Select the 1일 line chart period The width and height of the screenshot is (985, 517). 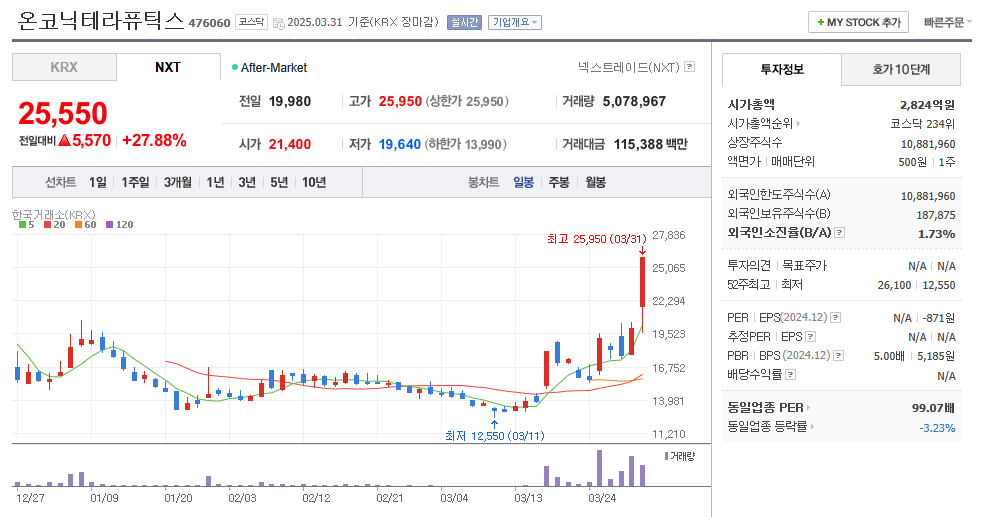pos(97,182)
